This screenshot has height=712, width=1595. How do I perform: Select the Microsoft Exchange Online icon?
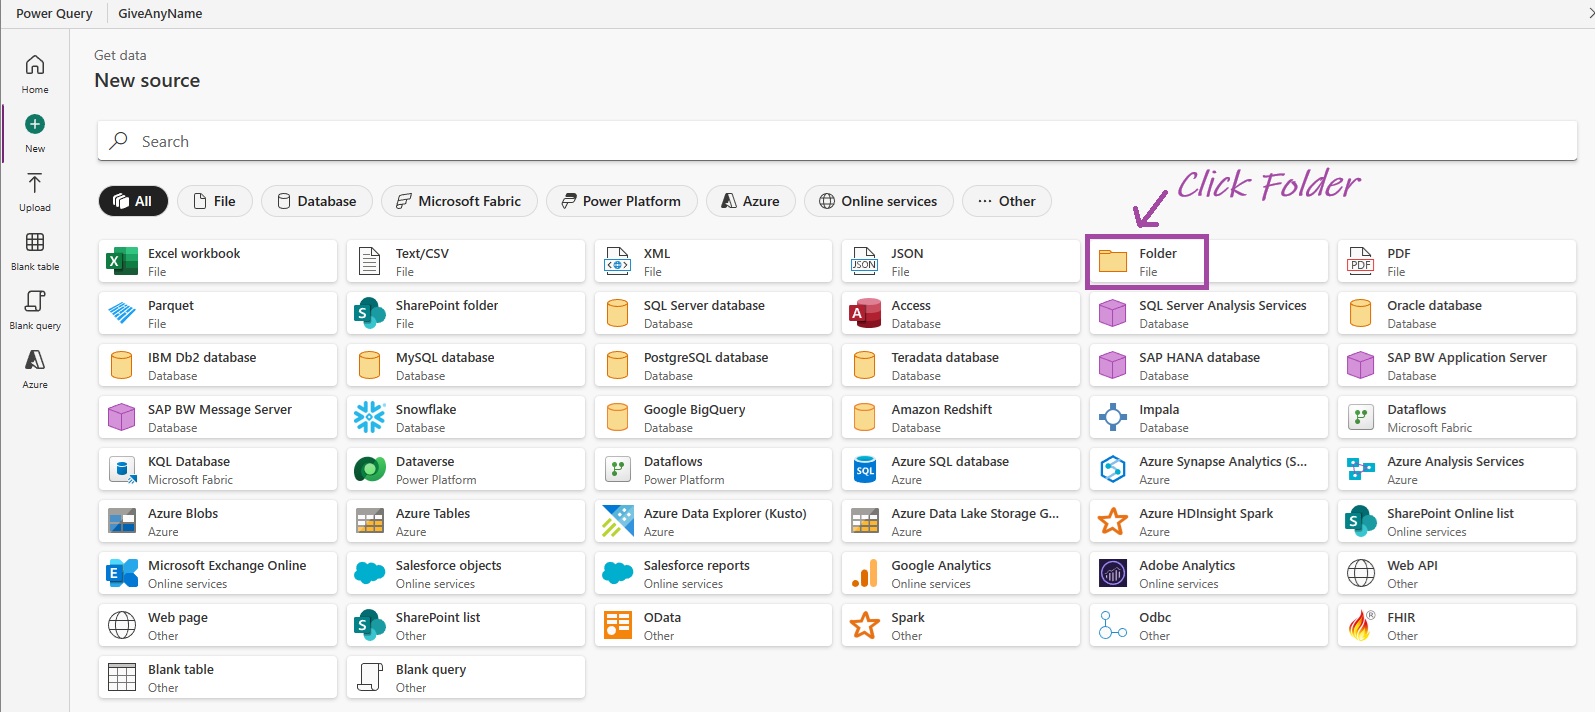click(x=122, y=574)
